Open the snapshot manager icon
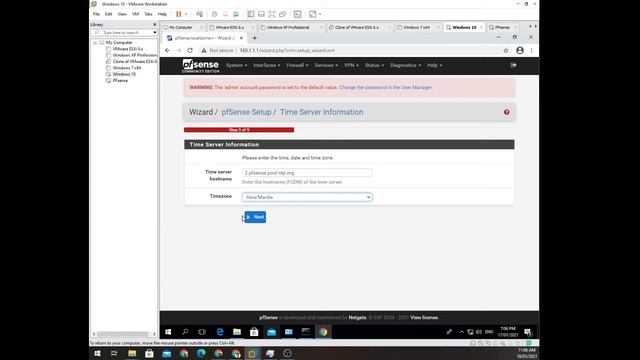The image size is (640, 360). 236,14
